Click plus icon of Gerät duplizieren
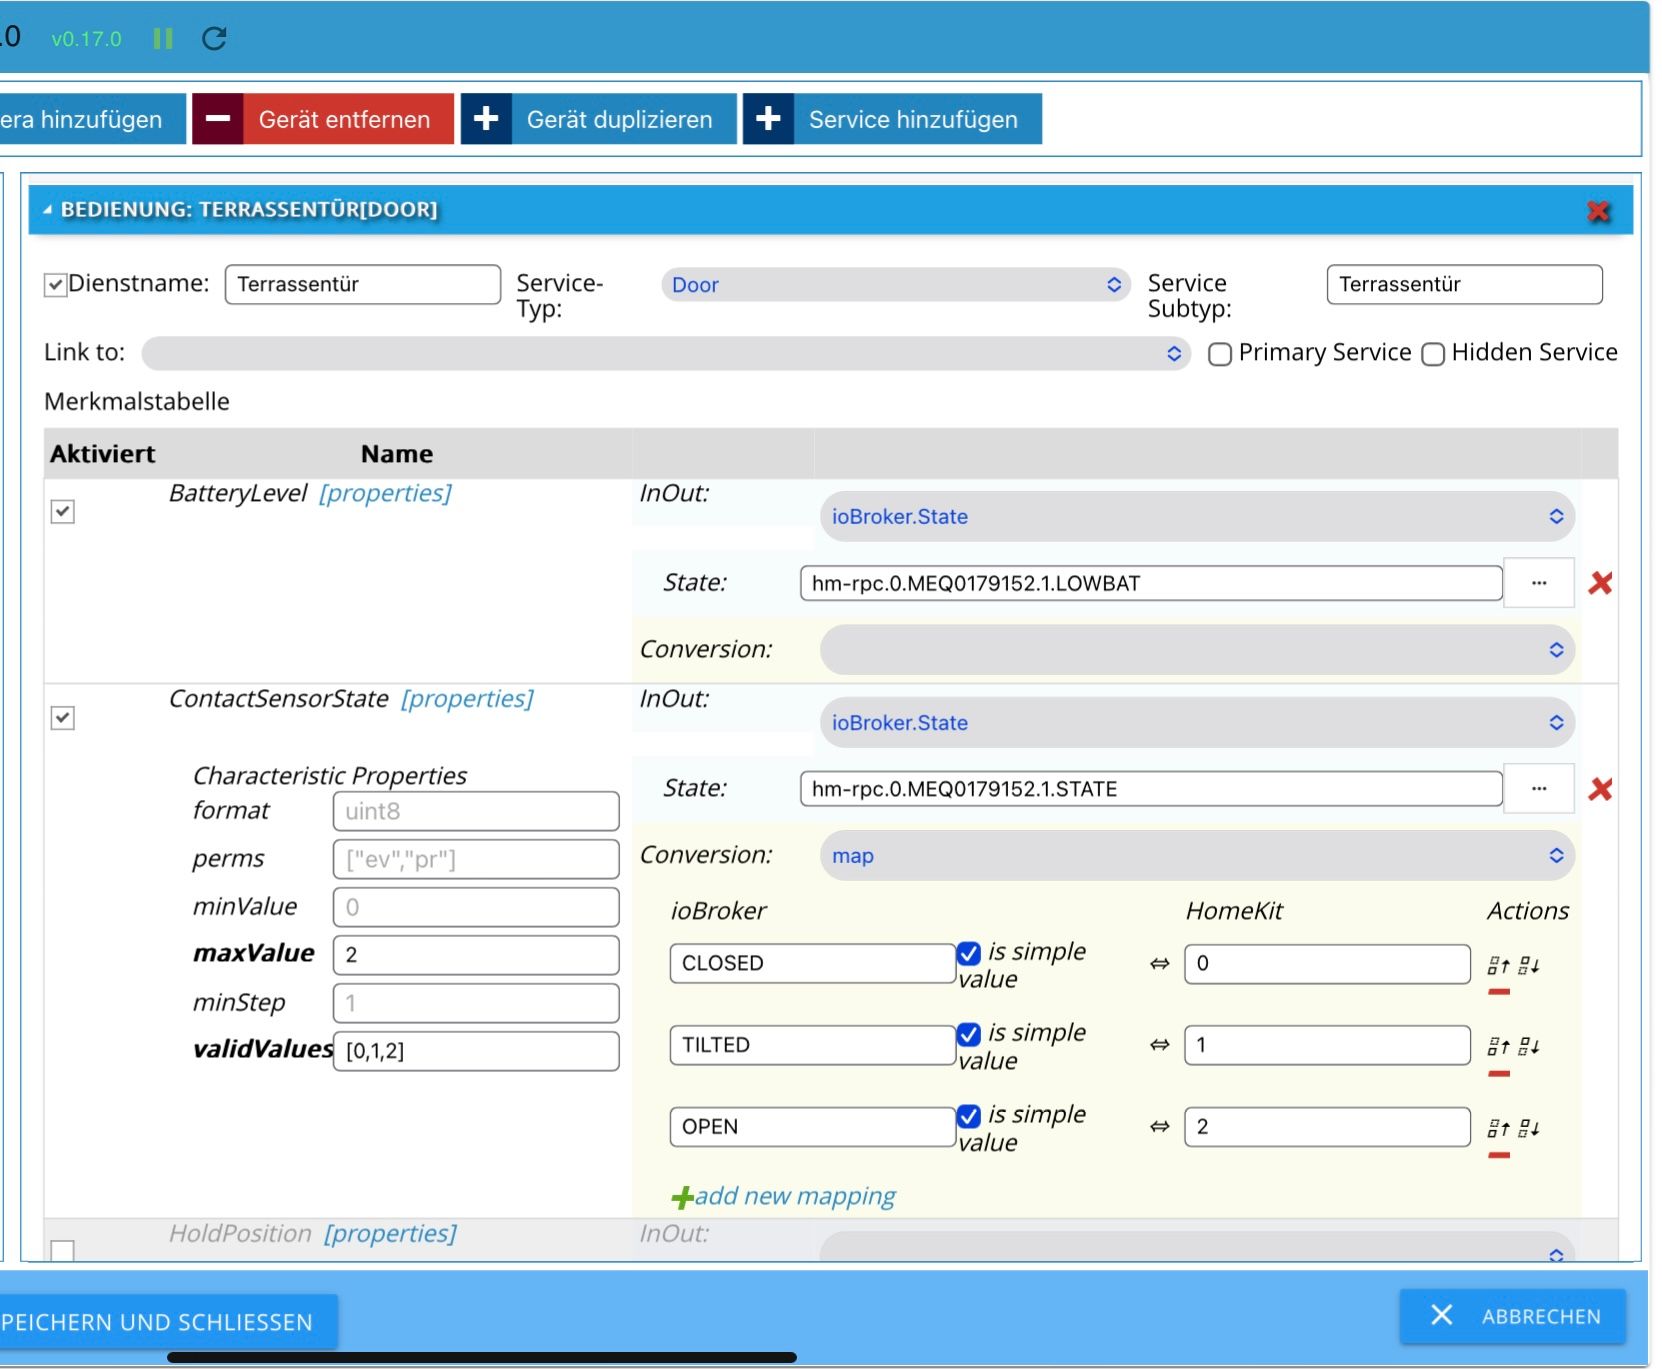Viewport: 1662px width, 1369px height. [x=486, y=119]
